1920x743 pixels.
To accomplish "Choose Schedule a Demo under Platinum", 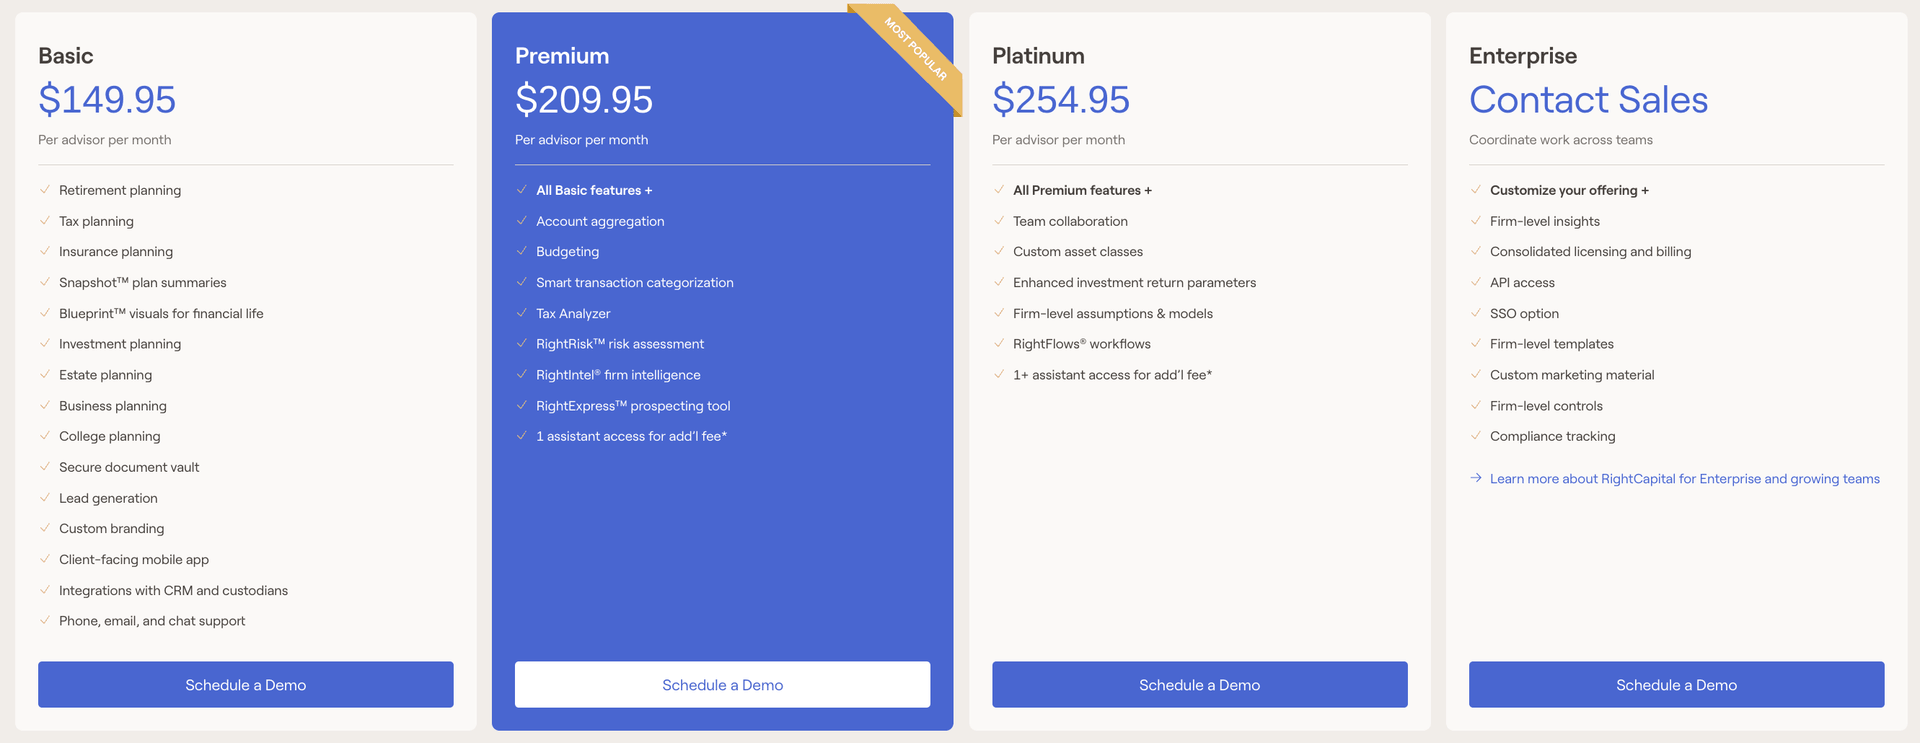I will (x=1199, y=685).
